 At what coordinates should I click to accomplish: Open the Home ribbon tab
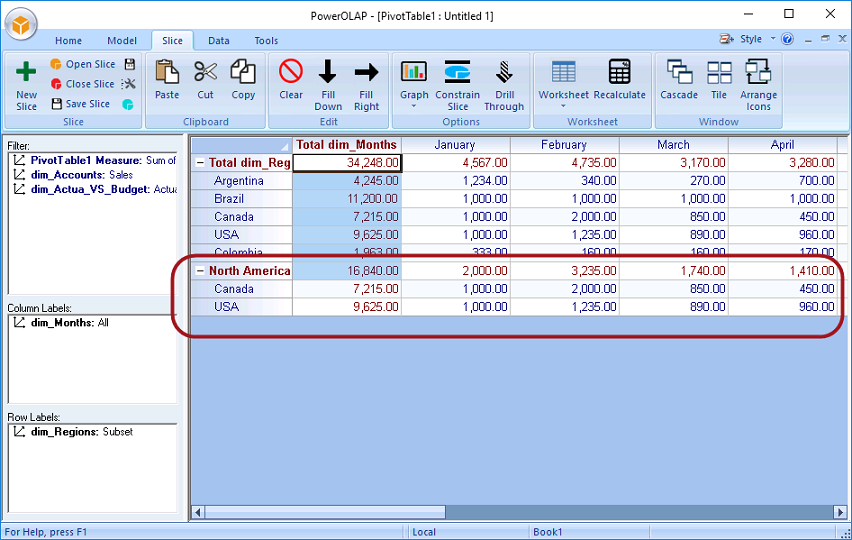tap(68, 41)
